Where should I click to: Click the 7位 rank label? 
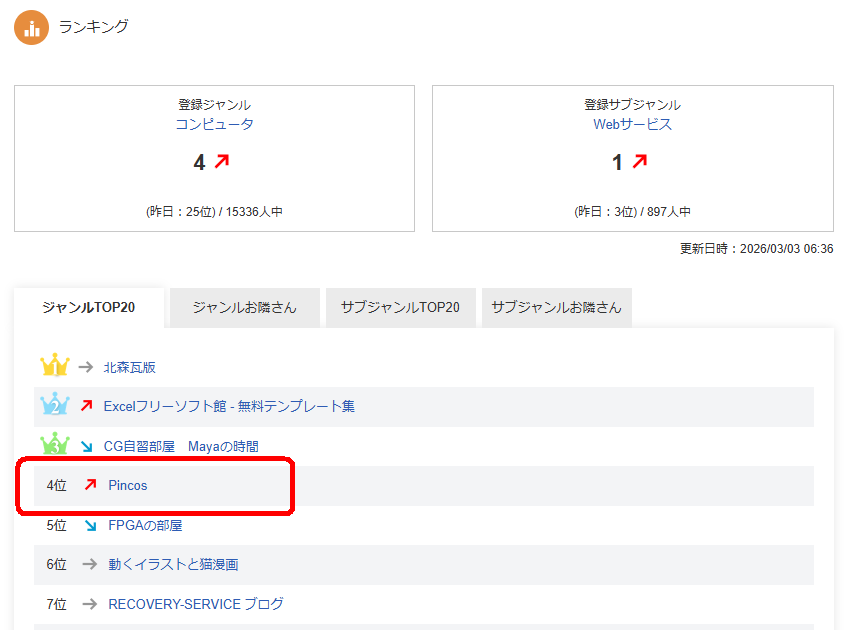(57, 604)
